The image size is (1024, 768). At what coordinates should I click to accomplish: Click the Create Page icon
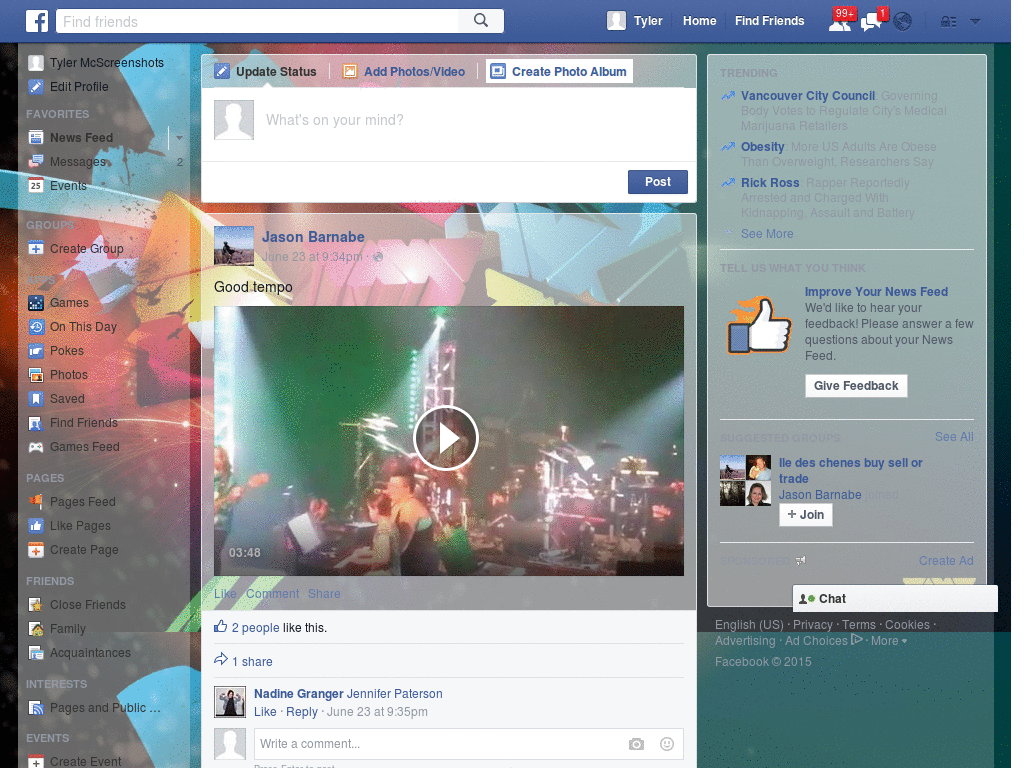coord(36,550)
